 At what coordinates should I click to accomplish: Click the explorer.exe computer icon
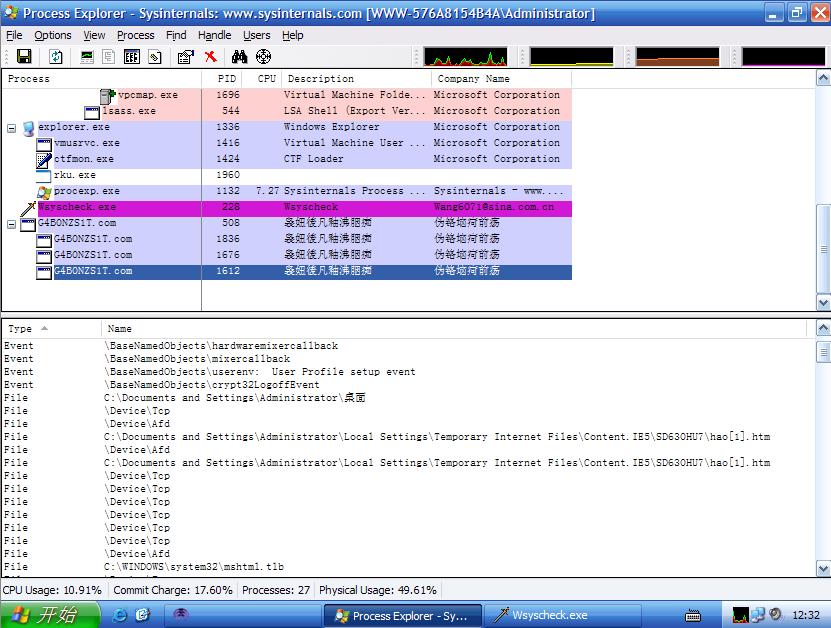click(x=28, y=128)
